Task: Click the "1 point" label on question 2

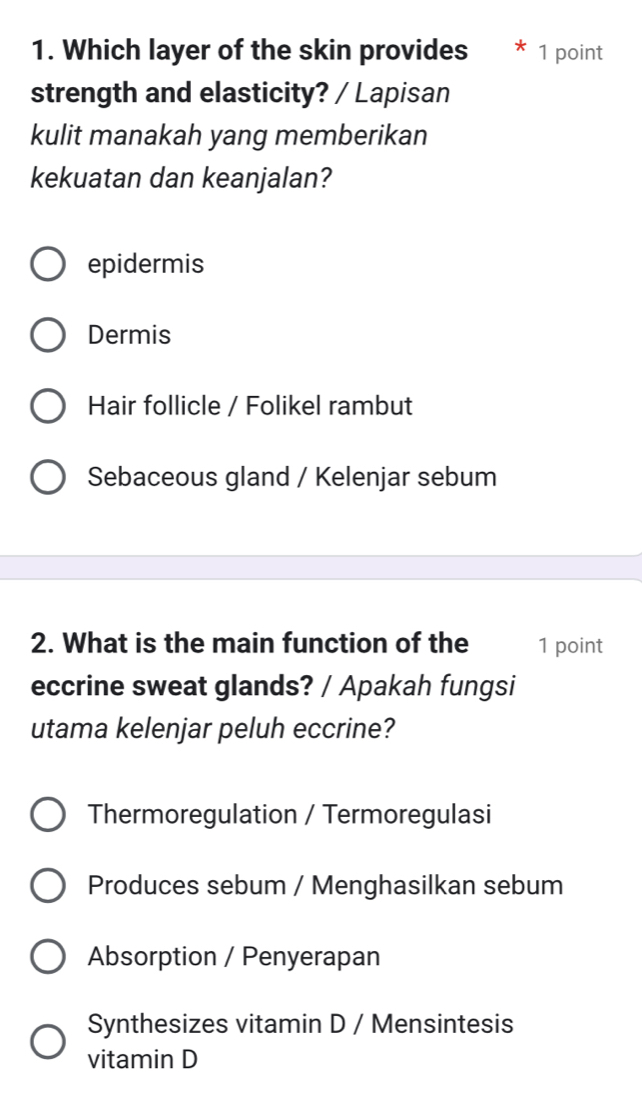Action: coord(570,646)
